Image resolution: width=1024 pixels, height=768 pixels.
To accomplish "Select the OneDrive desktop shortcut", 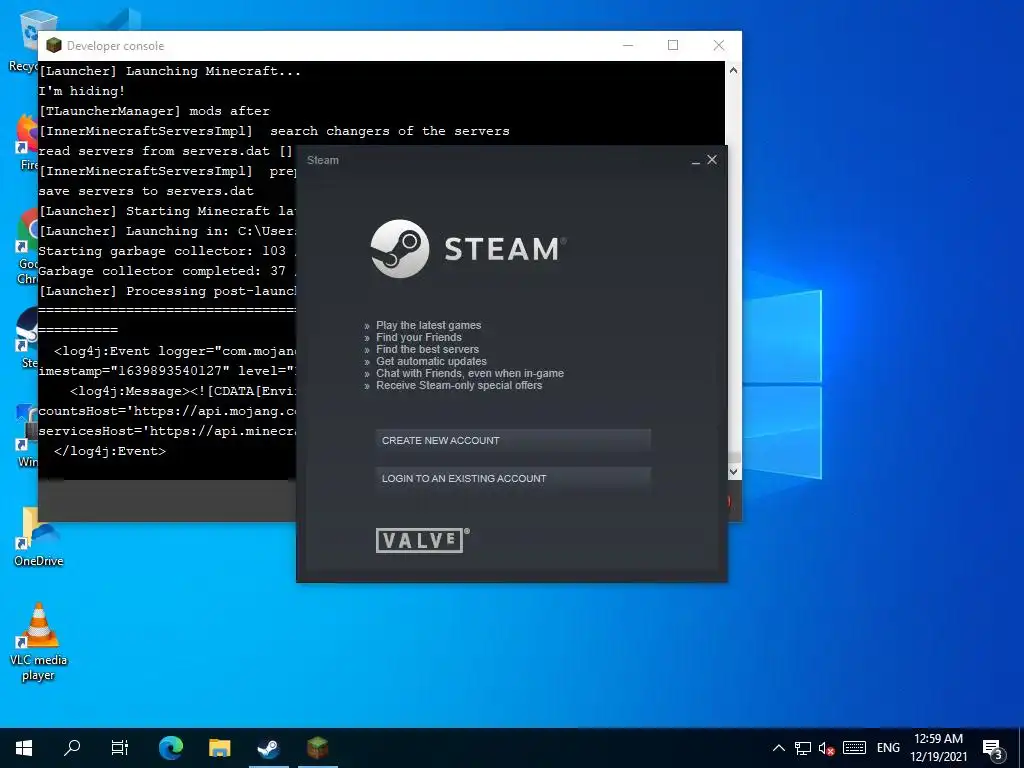I will (39, 537).
